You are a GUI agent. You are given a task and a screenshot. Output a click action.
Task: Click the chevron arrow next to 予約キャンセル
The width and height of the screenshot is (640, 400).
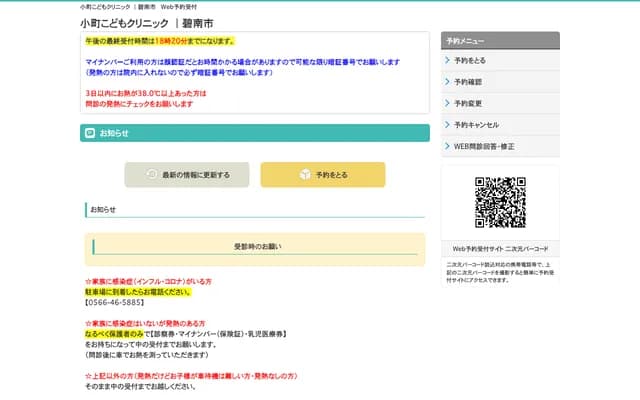[x=447, y=125]
